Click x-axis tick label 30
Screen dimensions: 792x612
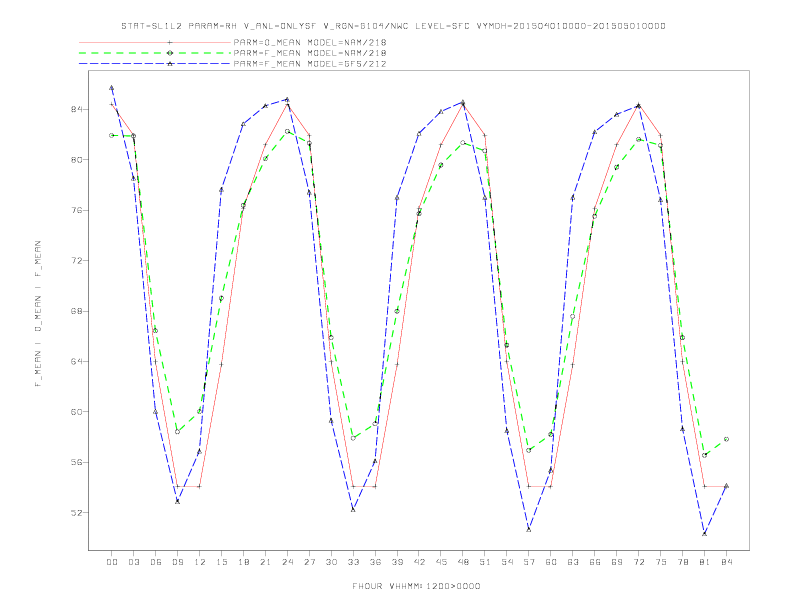pyautogui.click(x=331, y=562)
